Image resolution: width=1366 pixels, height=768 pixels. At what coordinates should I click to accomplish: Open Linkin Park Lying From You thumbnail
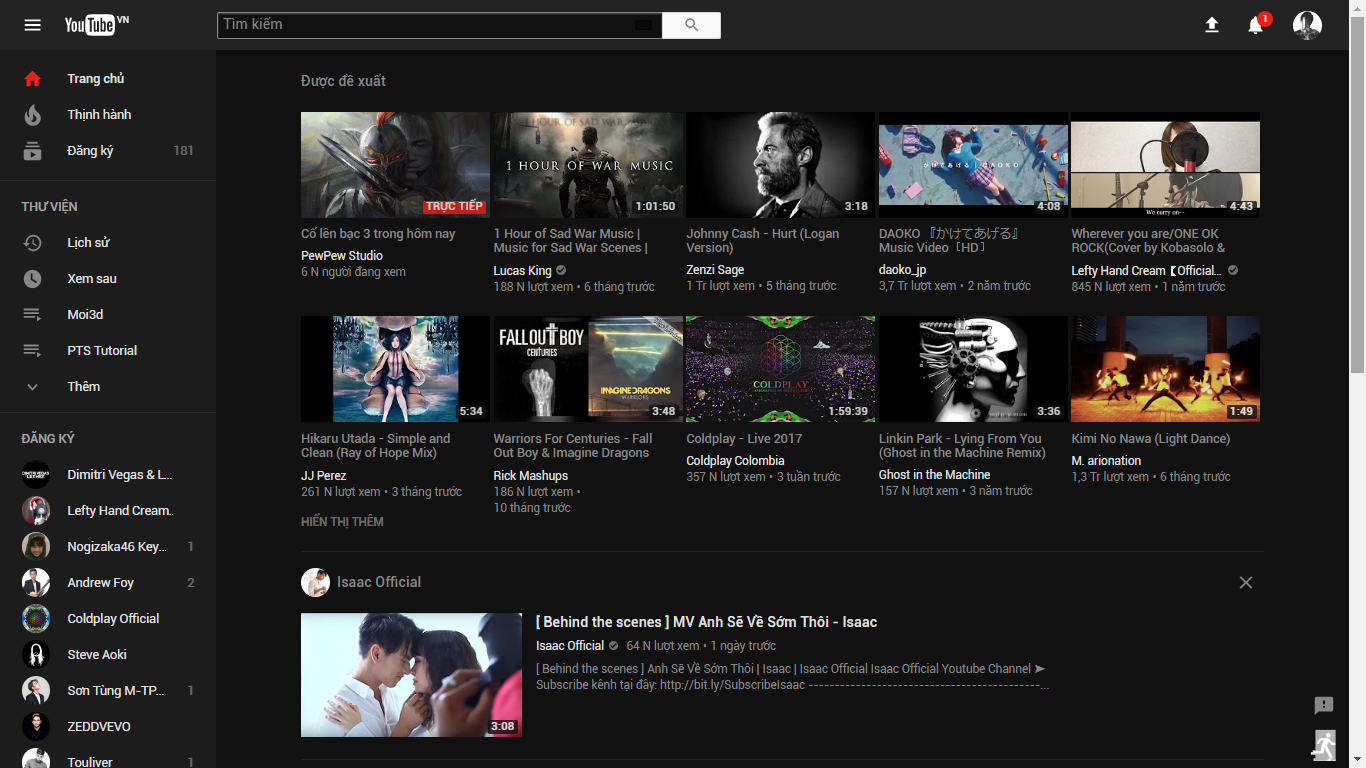[x=973, y=369]
